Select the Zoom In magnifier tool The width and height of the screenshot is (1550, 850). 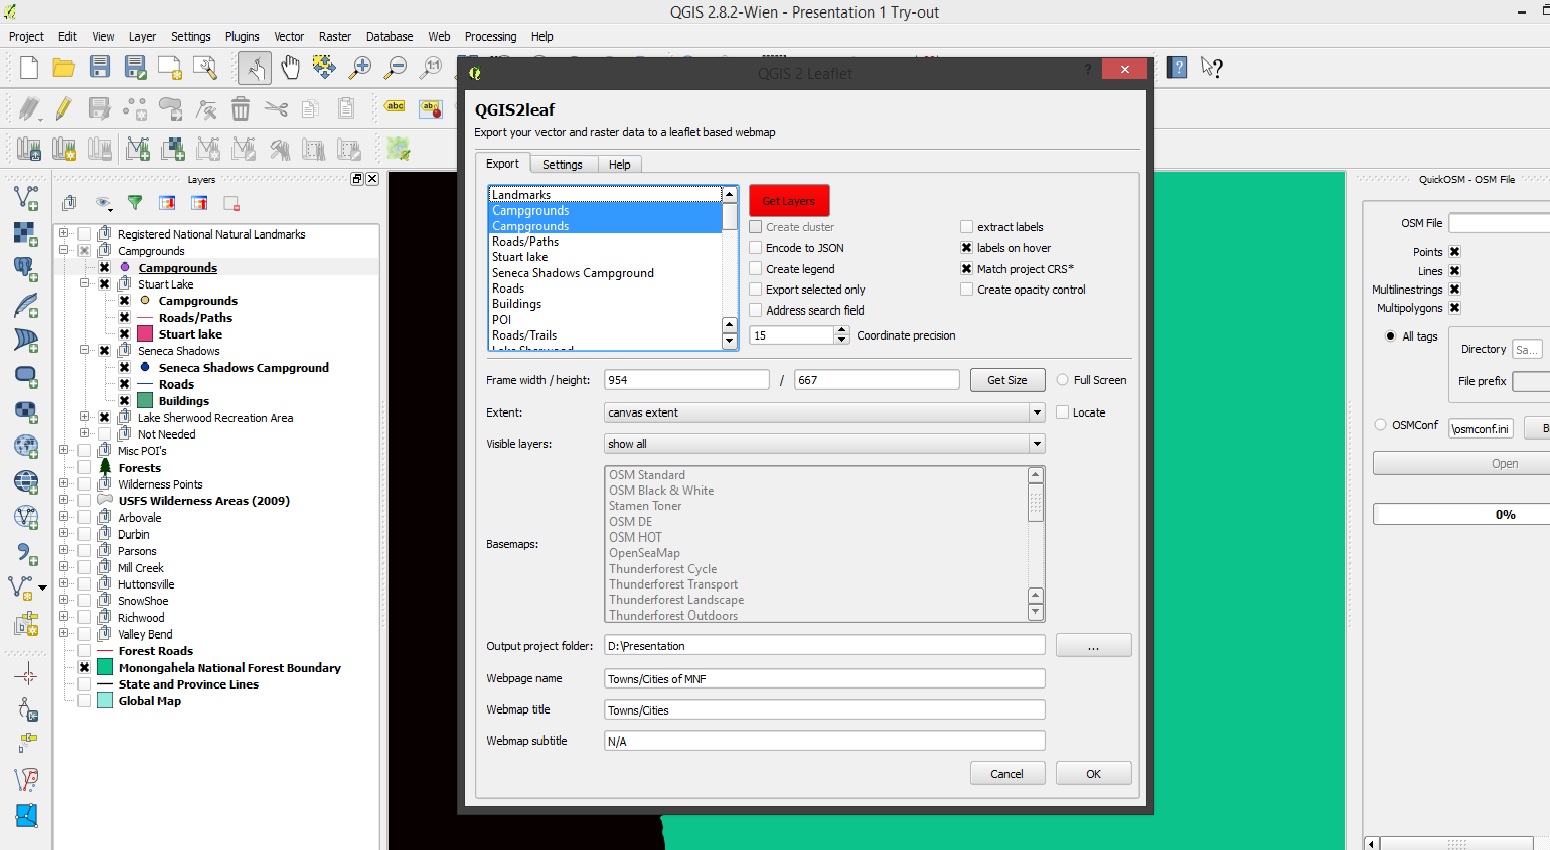tap(360, 68)
